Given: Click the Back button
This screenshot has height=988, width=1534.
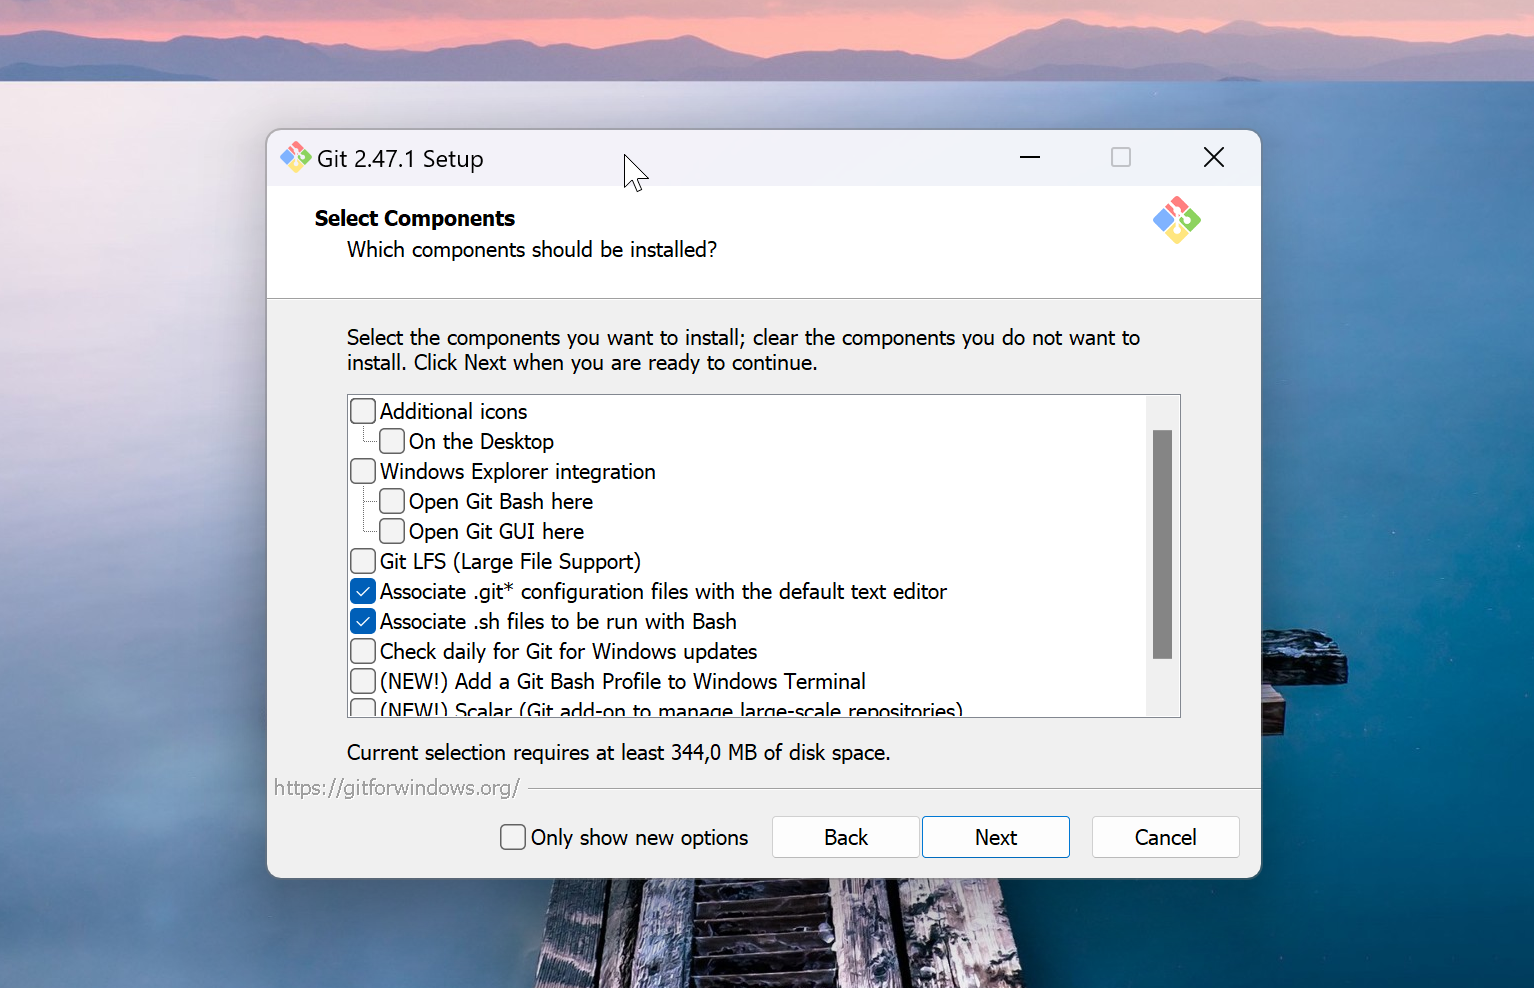Looking at the screenshot, I should coord(845,837).
